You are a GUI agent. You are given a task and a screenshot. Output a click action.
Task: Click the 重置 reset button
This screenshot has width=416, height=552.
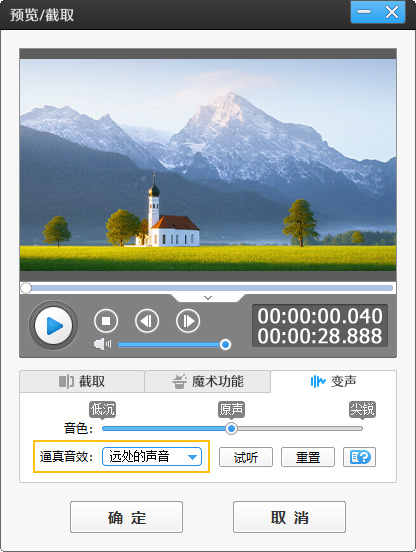[x=308, y=457]
